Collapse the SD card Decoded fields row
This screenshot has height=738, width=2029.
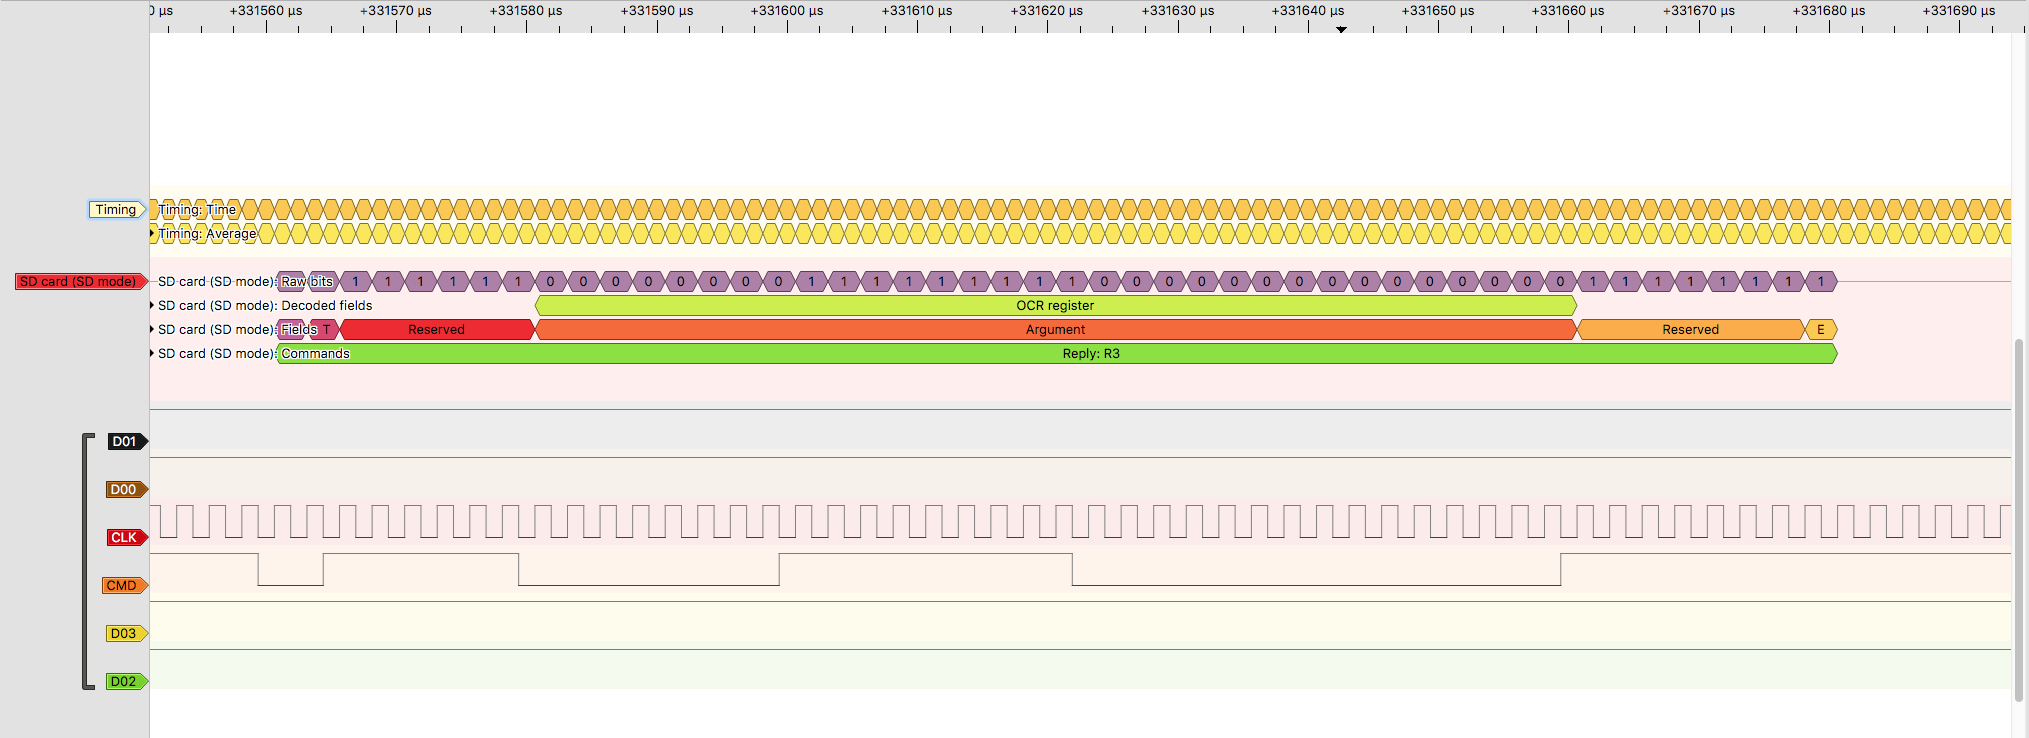click(153, 305)
